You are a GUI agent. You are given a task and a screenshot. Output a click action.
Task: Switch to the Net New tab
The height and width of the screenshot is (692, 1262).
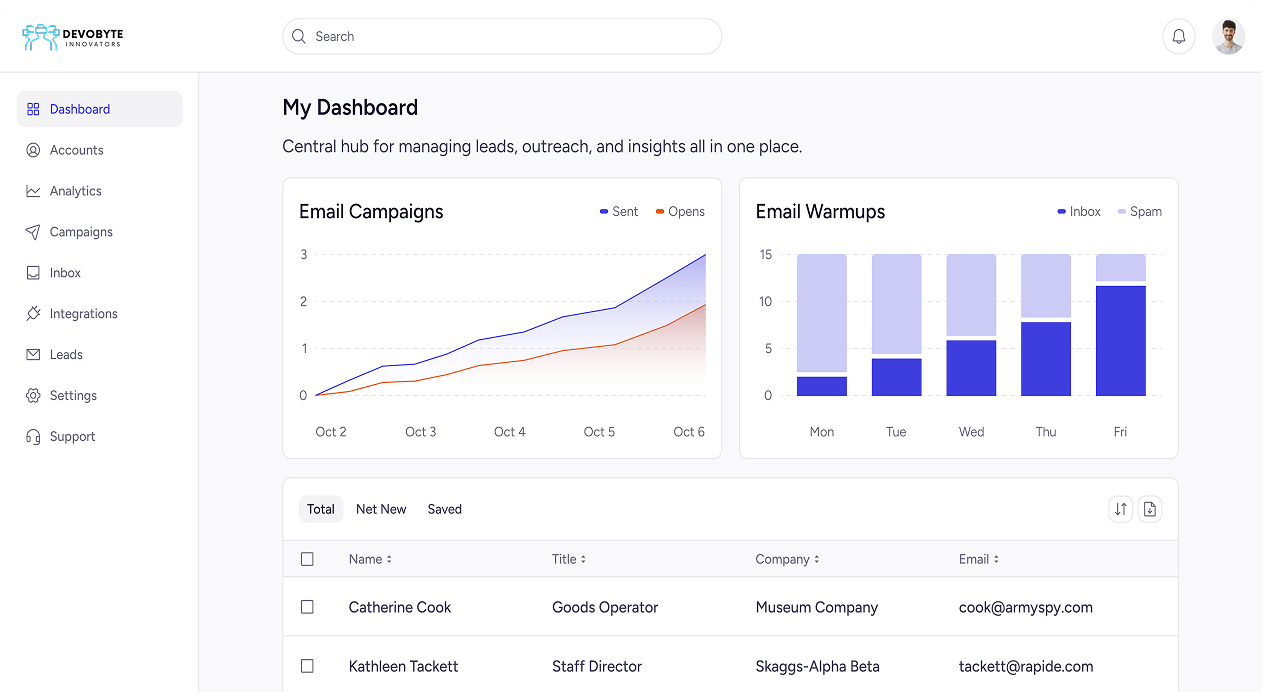tap(381, 509)
